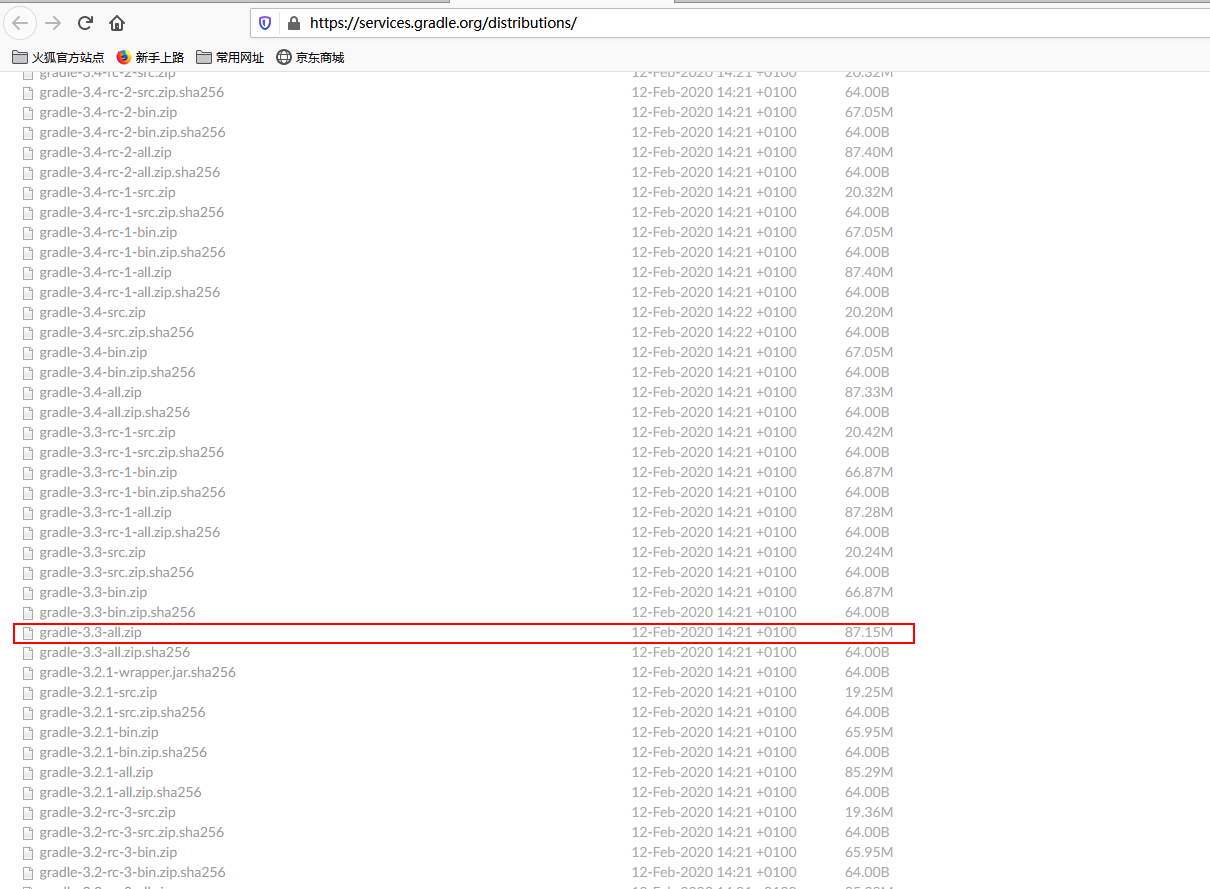1210x889 pixels.
Task: Click the 85.29M size of gradle-3.2.1-all.zip
Action: coord(869,773)
